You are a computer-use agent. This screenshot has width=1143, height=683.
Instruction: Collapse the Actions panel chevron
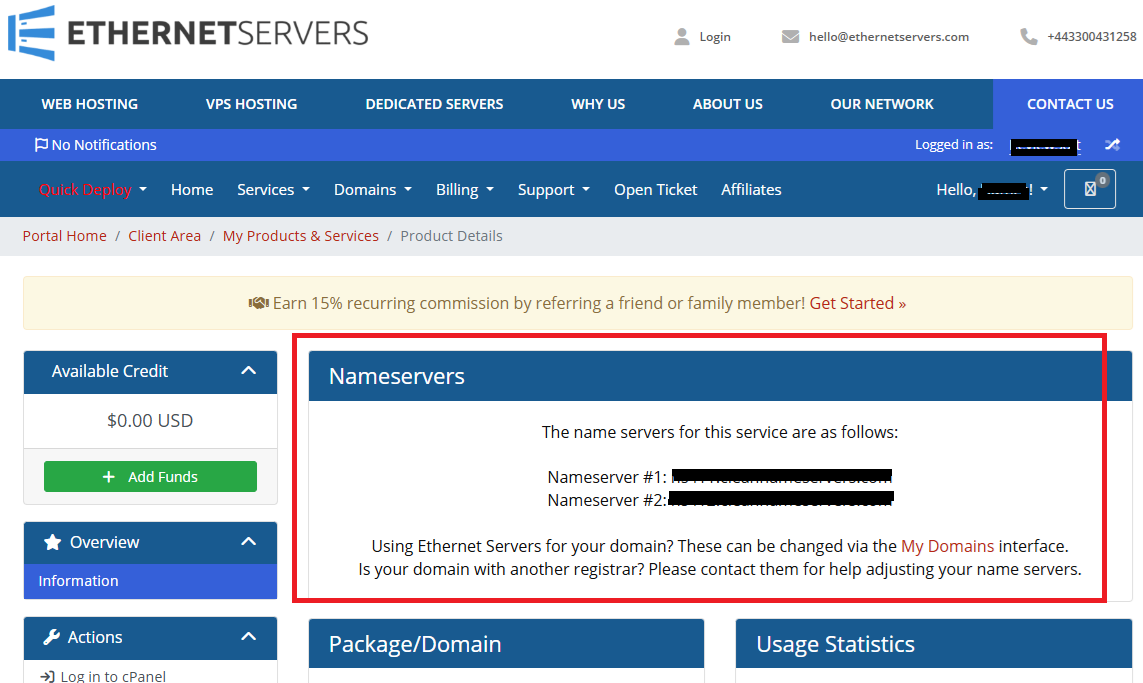pyautogui.click(x=249, y=636)
